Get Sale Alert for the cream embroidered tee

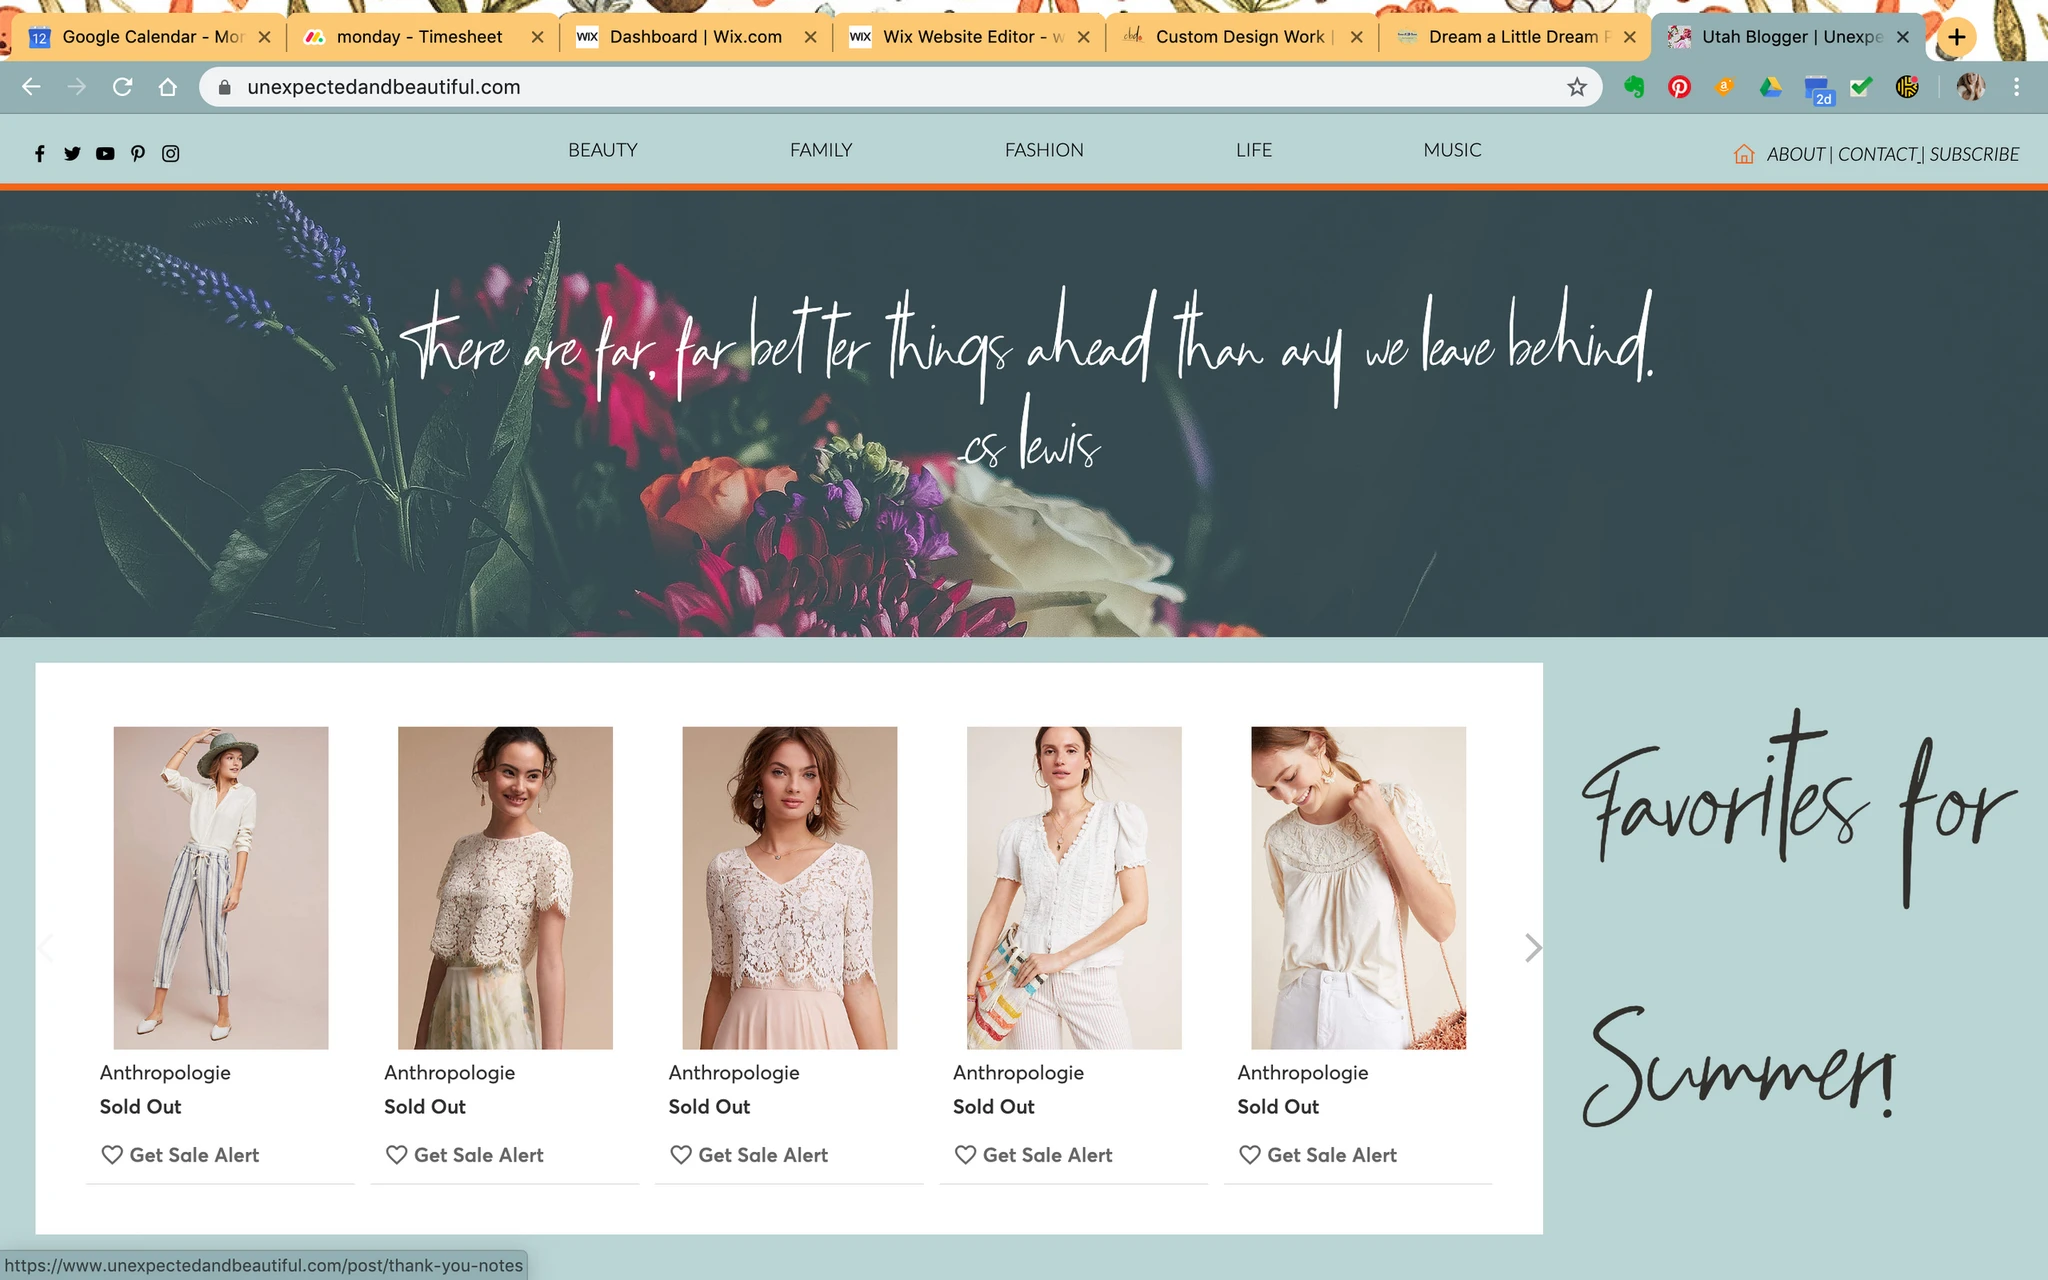pos(1318,1155)
